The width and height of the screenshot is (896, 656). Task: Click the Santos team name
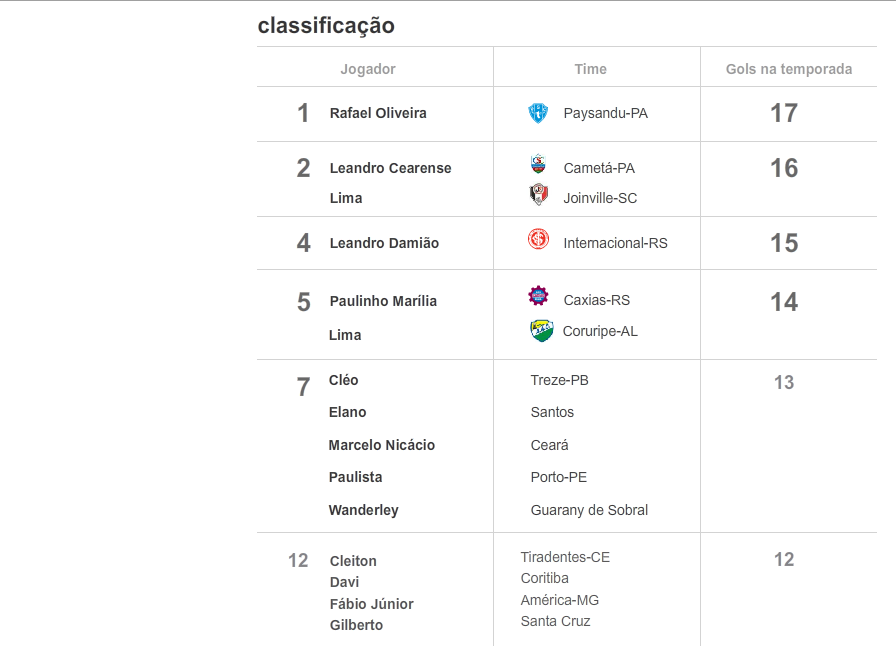552,412
